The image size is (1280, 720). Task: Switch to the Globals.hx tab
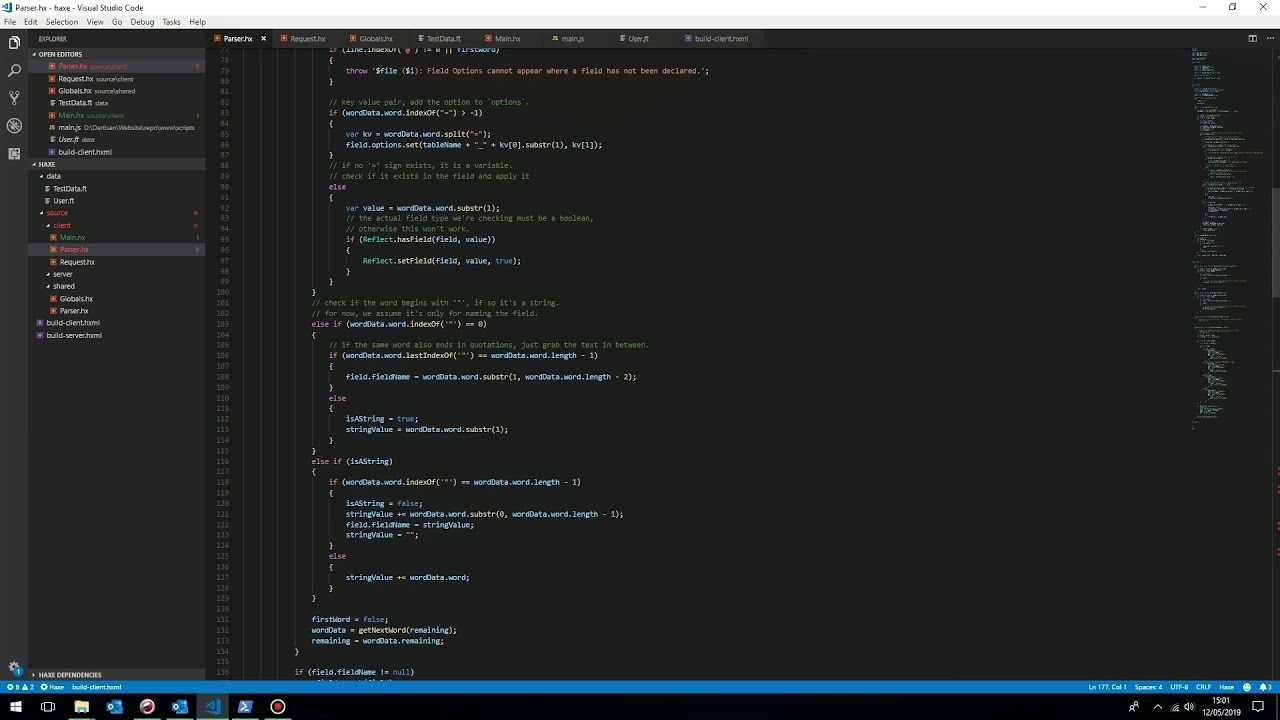[x=376, y=39]
